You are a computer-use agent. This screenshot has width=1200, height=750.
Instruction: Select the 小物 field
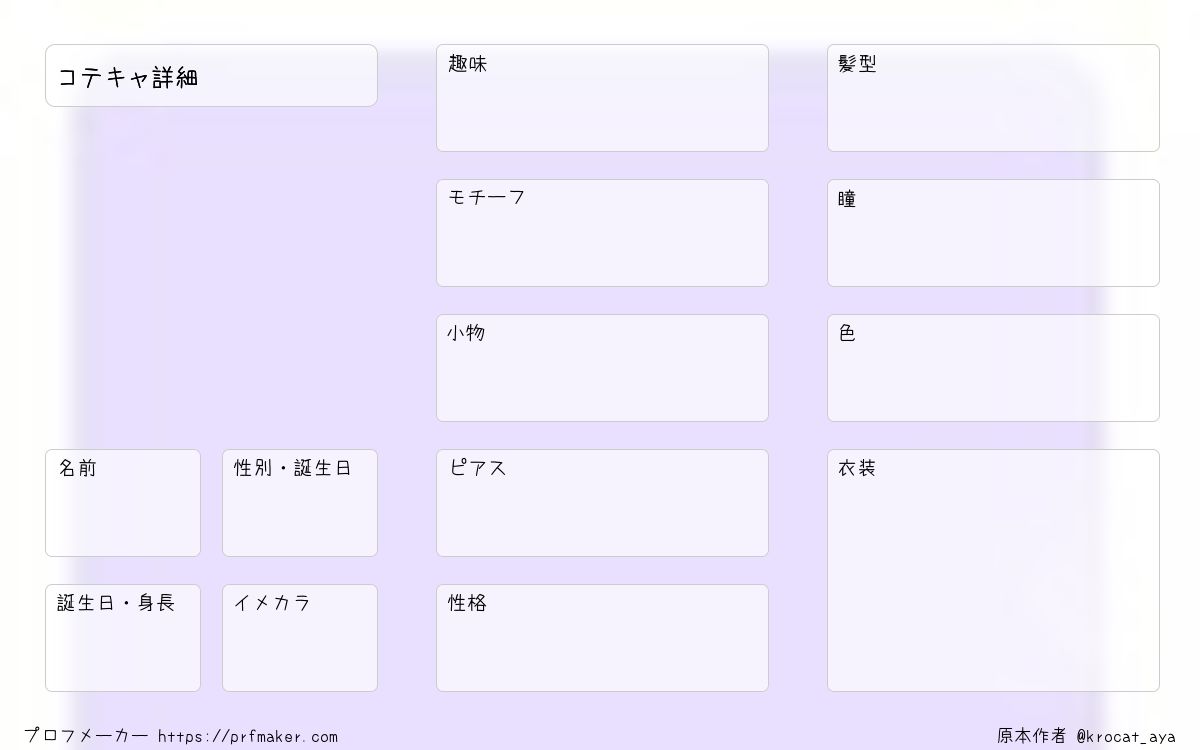[x=602, y=368]
